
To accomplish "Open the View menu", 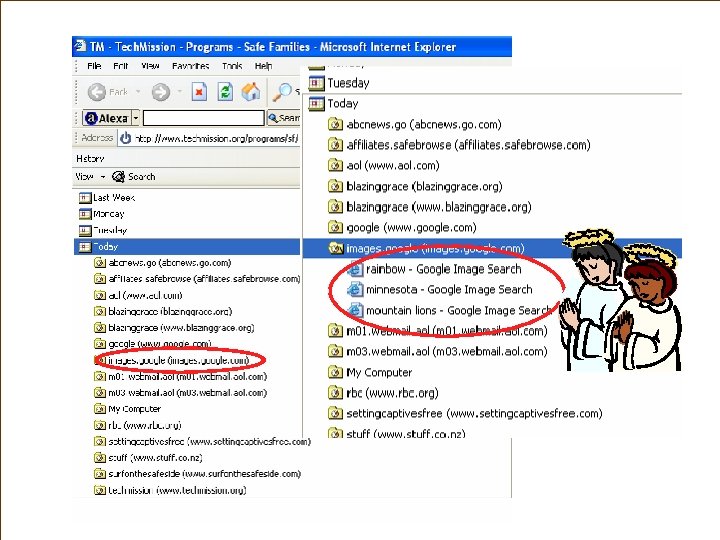I will point(150,66).
